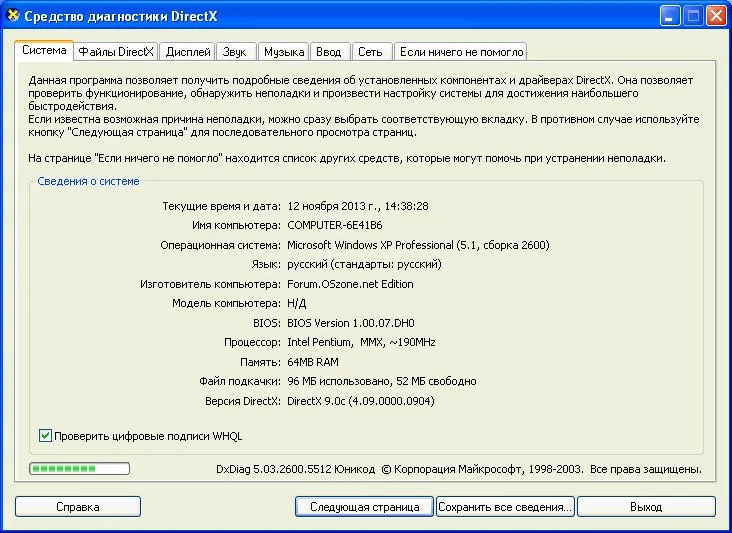732x533 pixels.
Task: Click the disabled maximize button
Action: (693, 16)
